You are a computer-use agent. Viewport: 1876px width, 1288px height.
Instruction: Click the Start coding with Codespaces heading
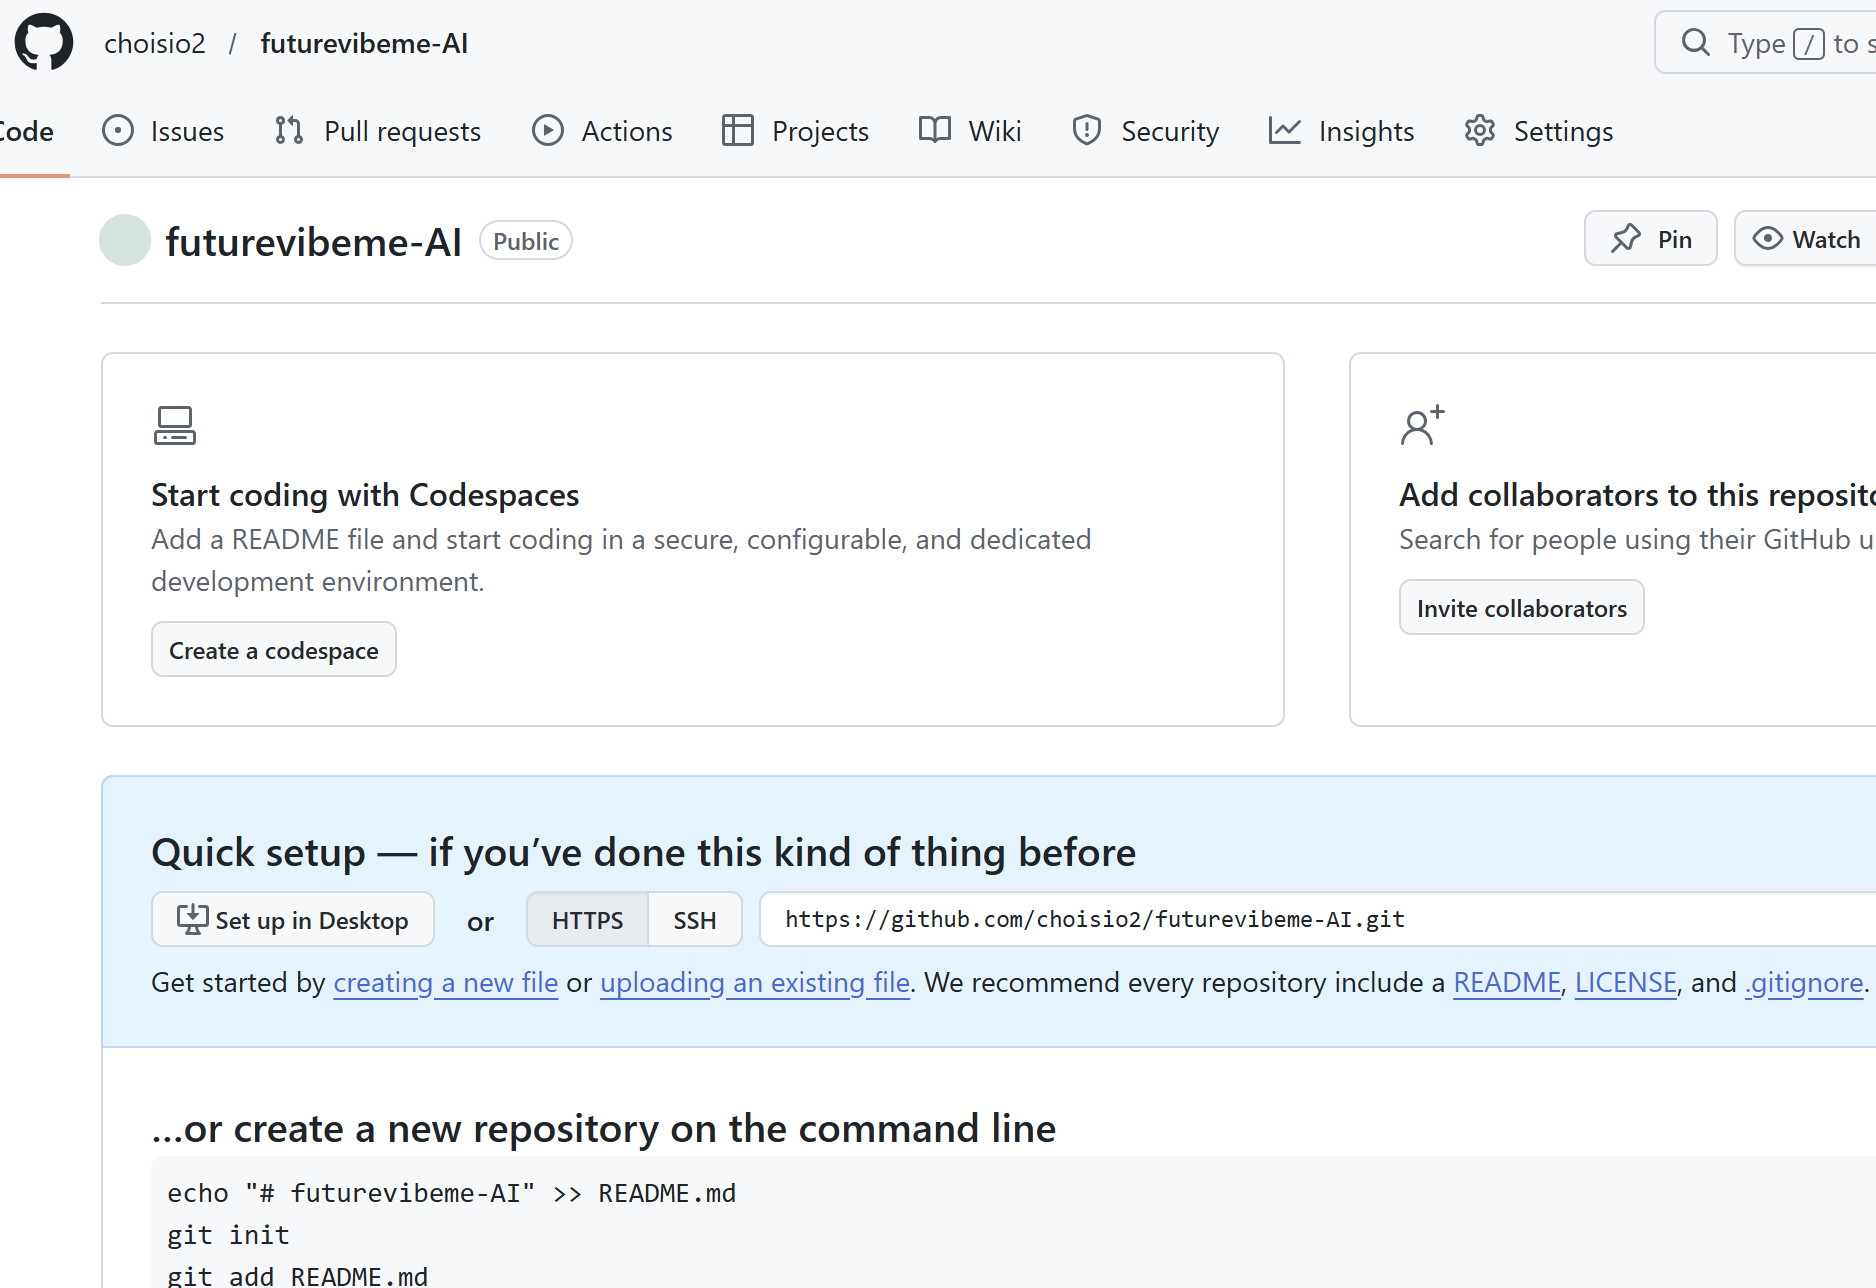[x=365, y=495]
